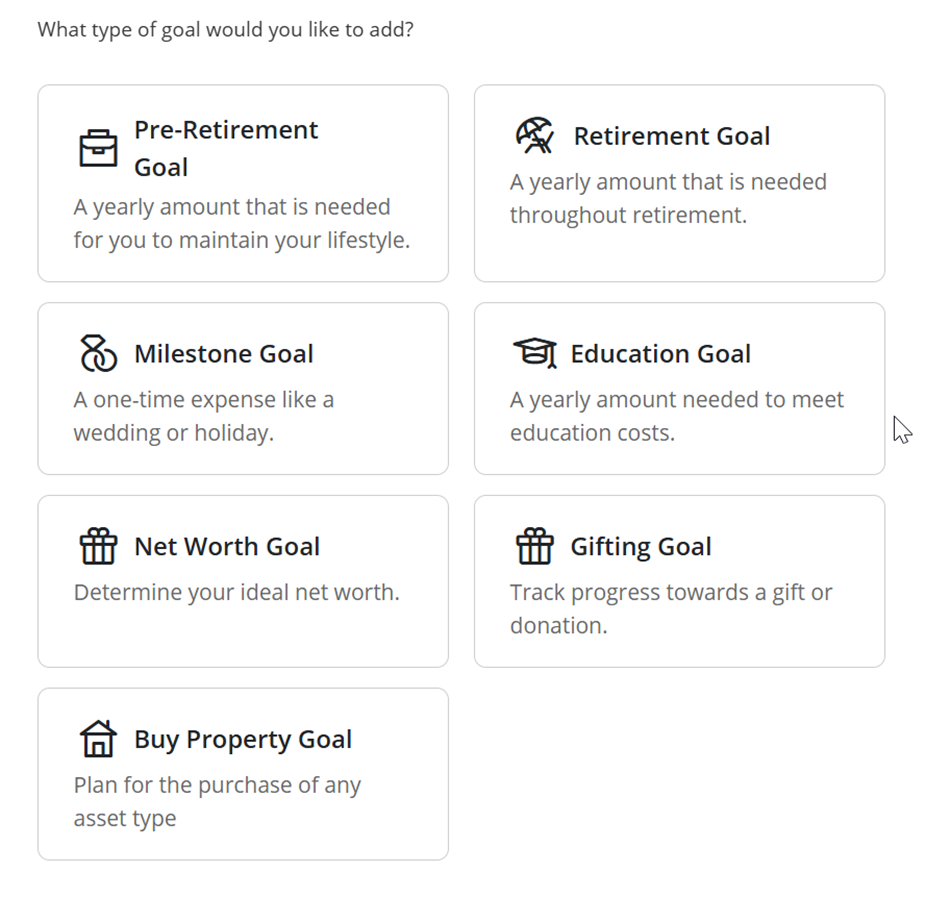Open the Buy Property Goal heading

pos(243,739)
